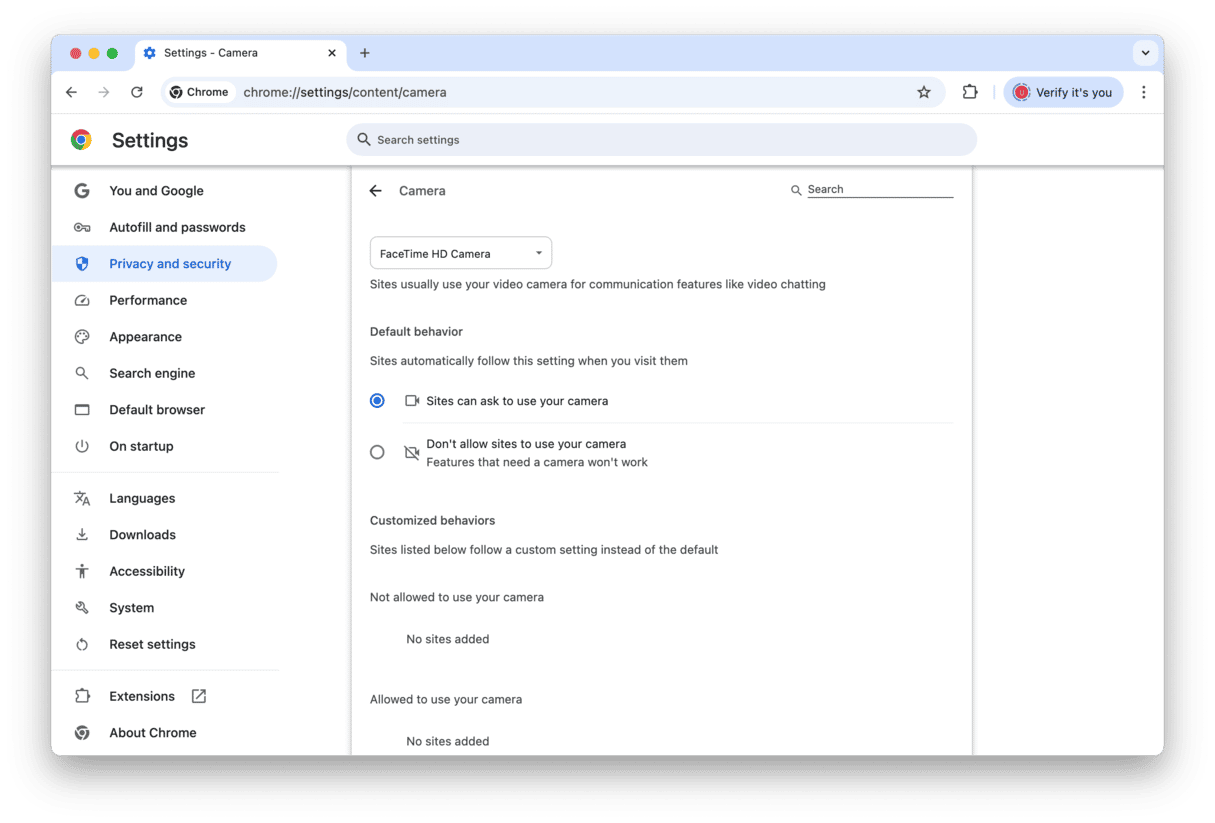Click the bookmark star icon in address bar

(x=923, y=92)
